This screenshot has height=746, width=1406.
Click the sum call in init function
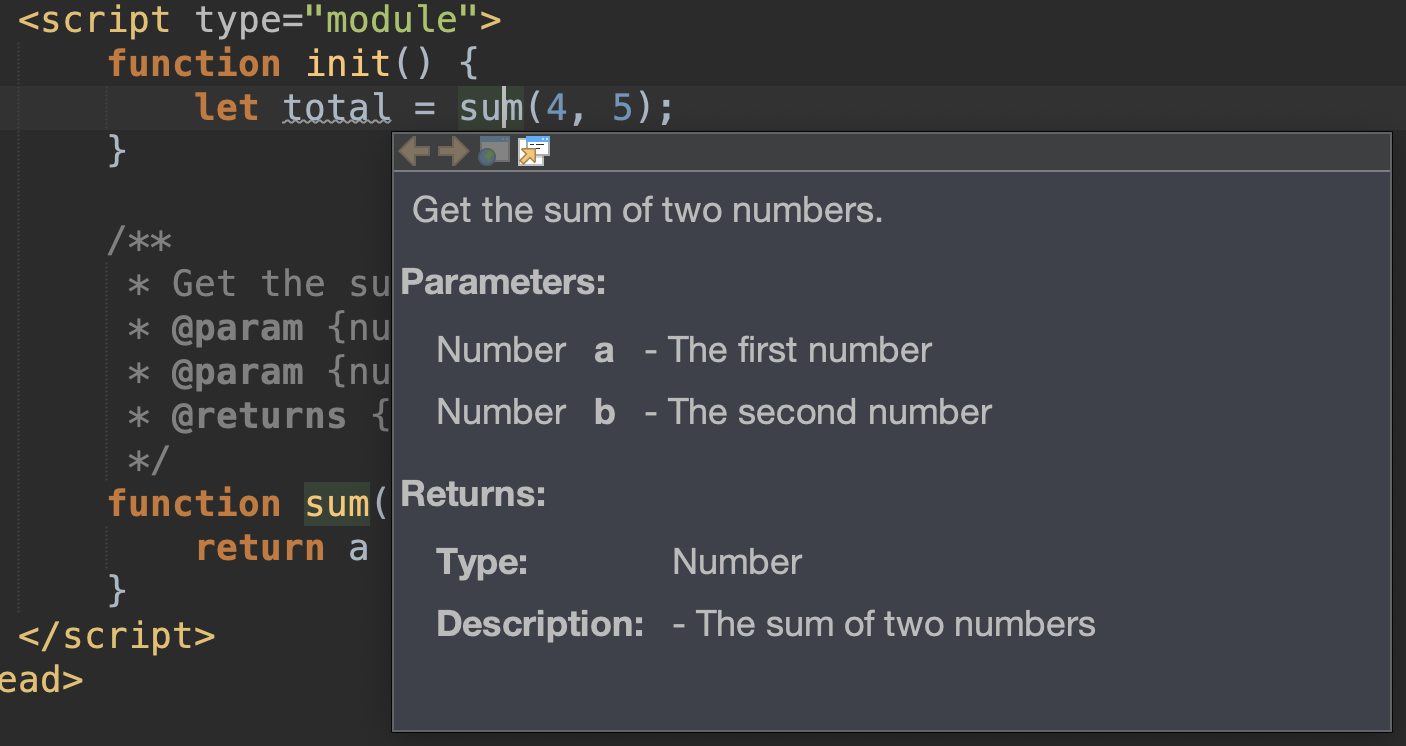tap(491, 107)
